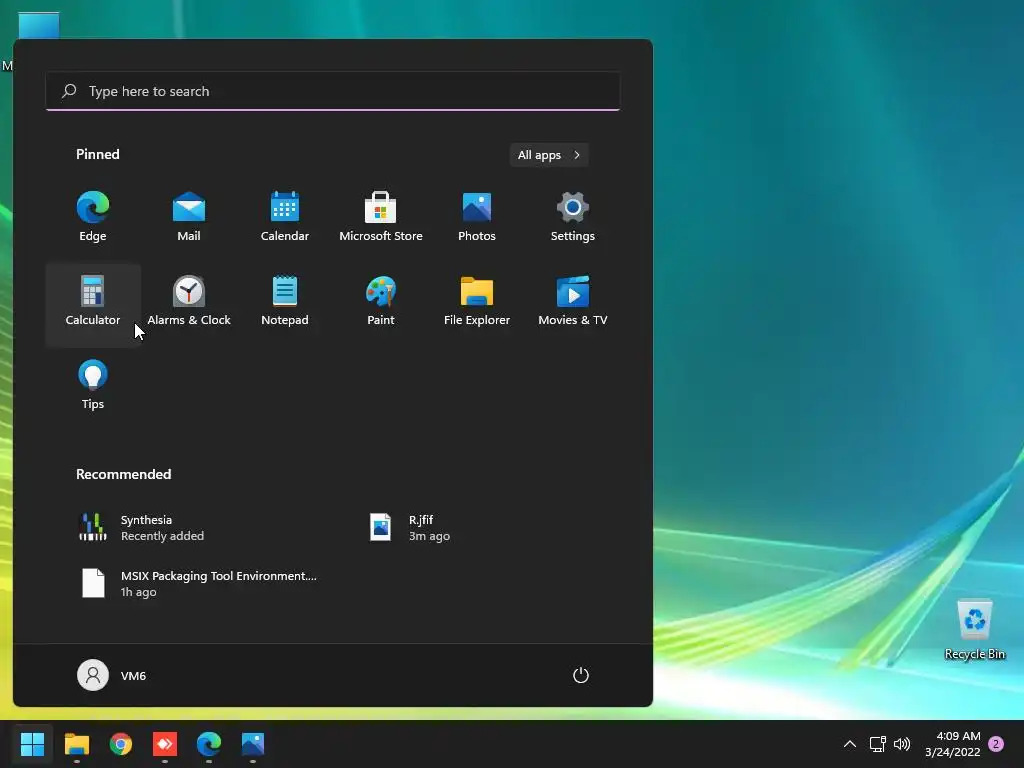1024x768 pixels.
Task: Open Settings from pinned apps
Action: point(573,217)
